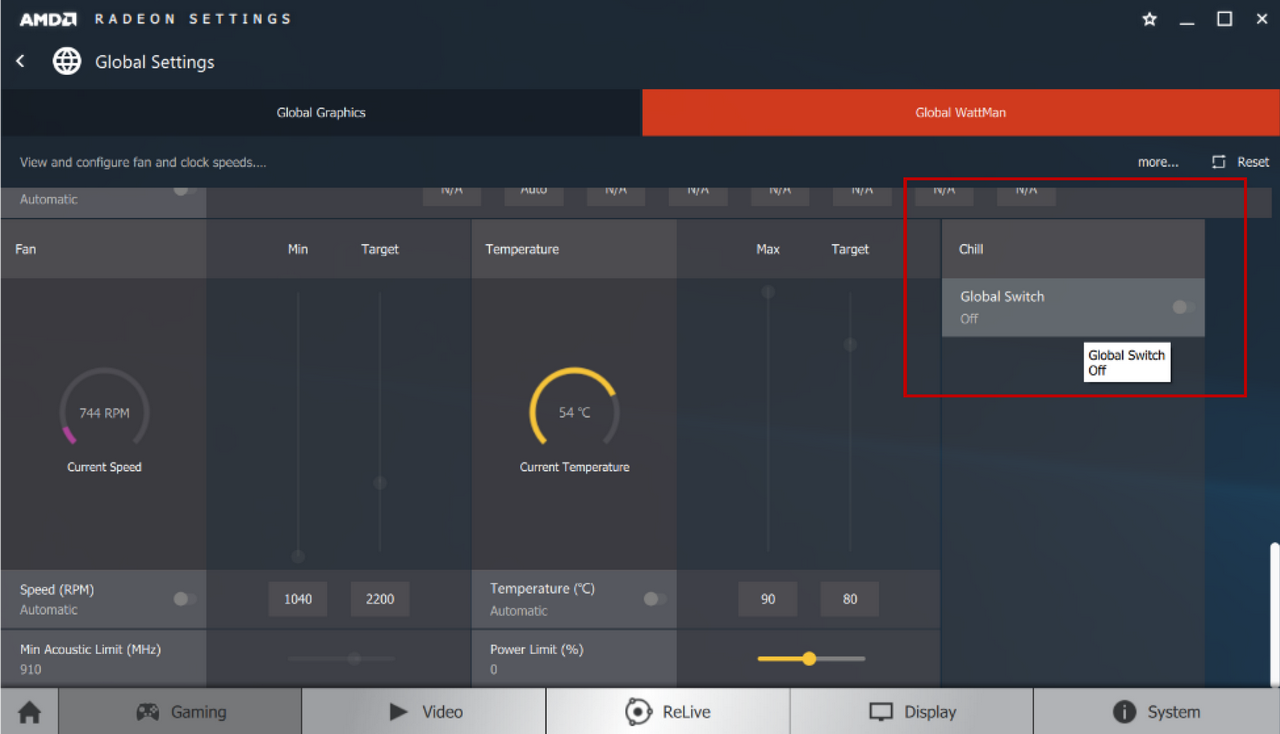Click the temperature Max slider handle
The height and width of the screenshot is (734, 1280).
(768, 292)
